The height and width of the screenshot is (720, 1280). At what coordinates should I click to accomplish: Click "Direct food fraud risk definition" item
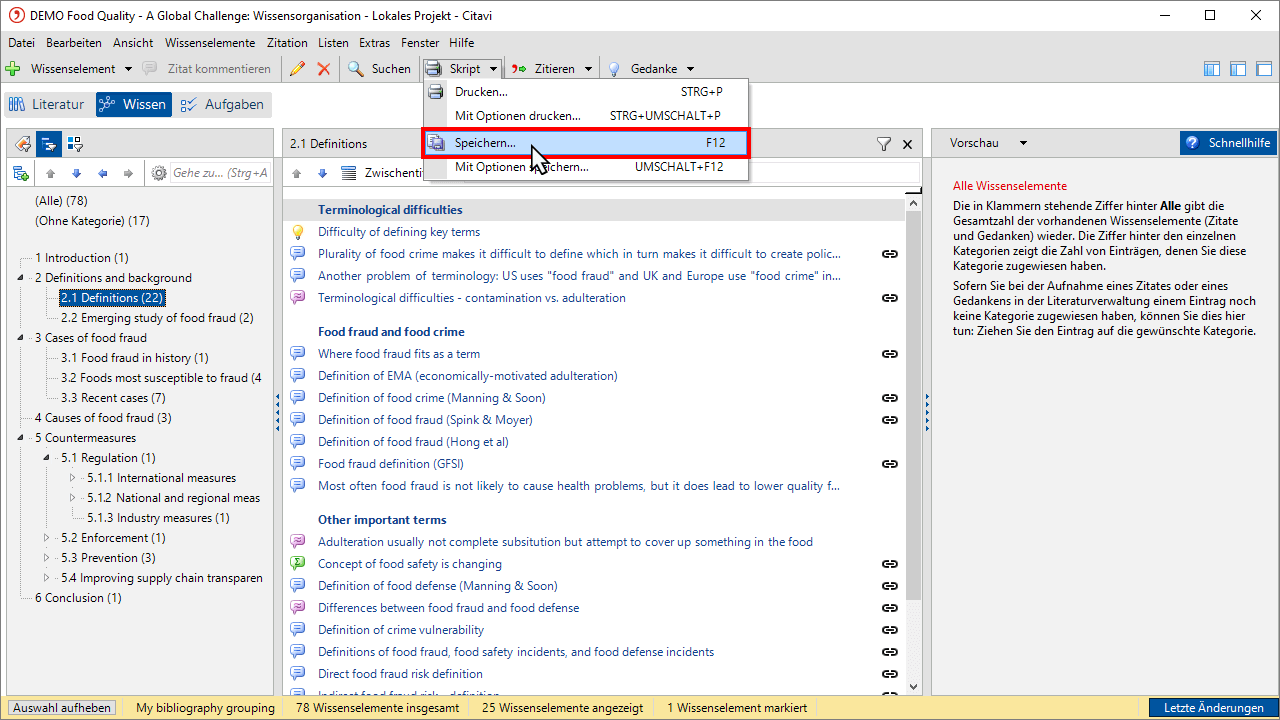[x=400, y=674]
